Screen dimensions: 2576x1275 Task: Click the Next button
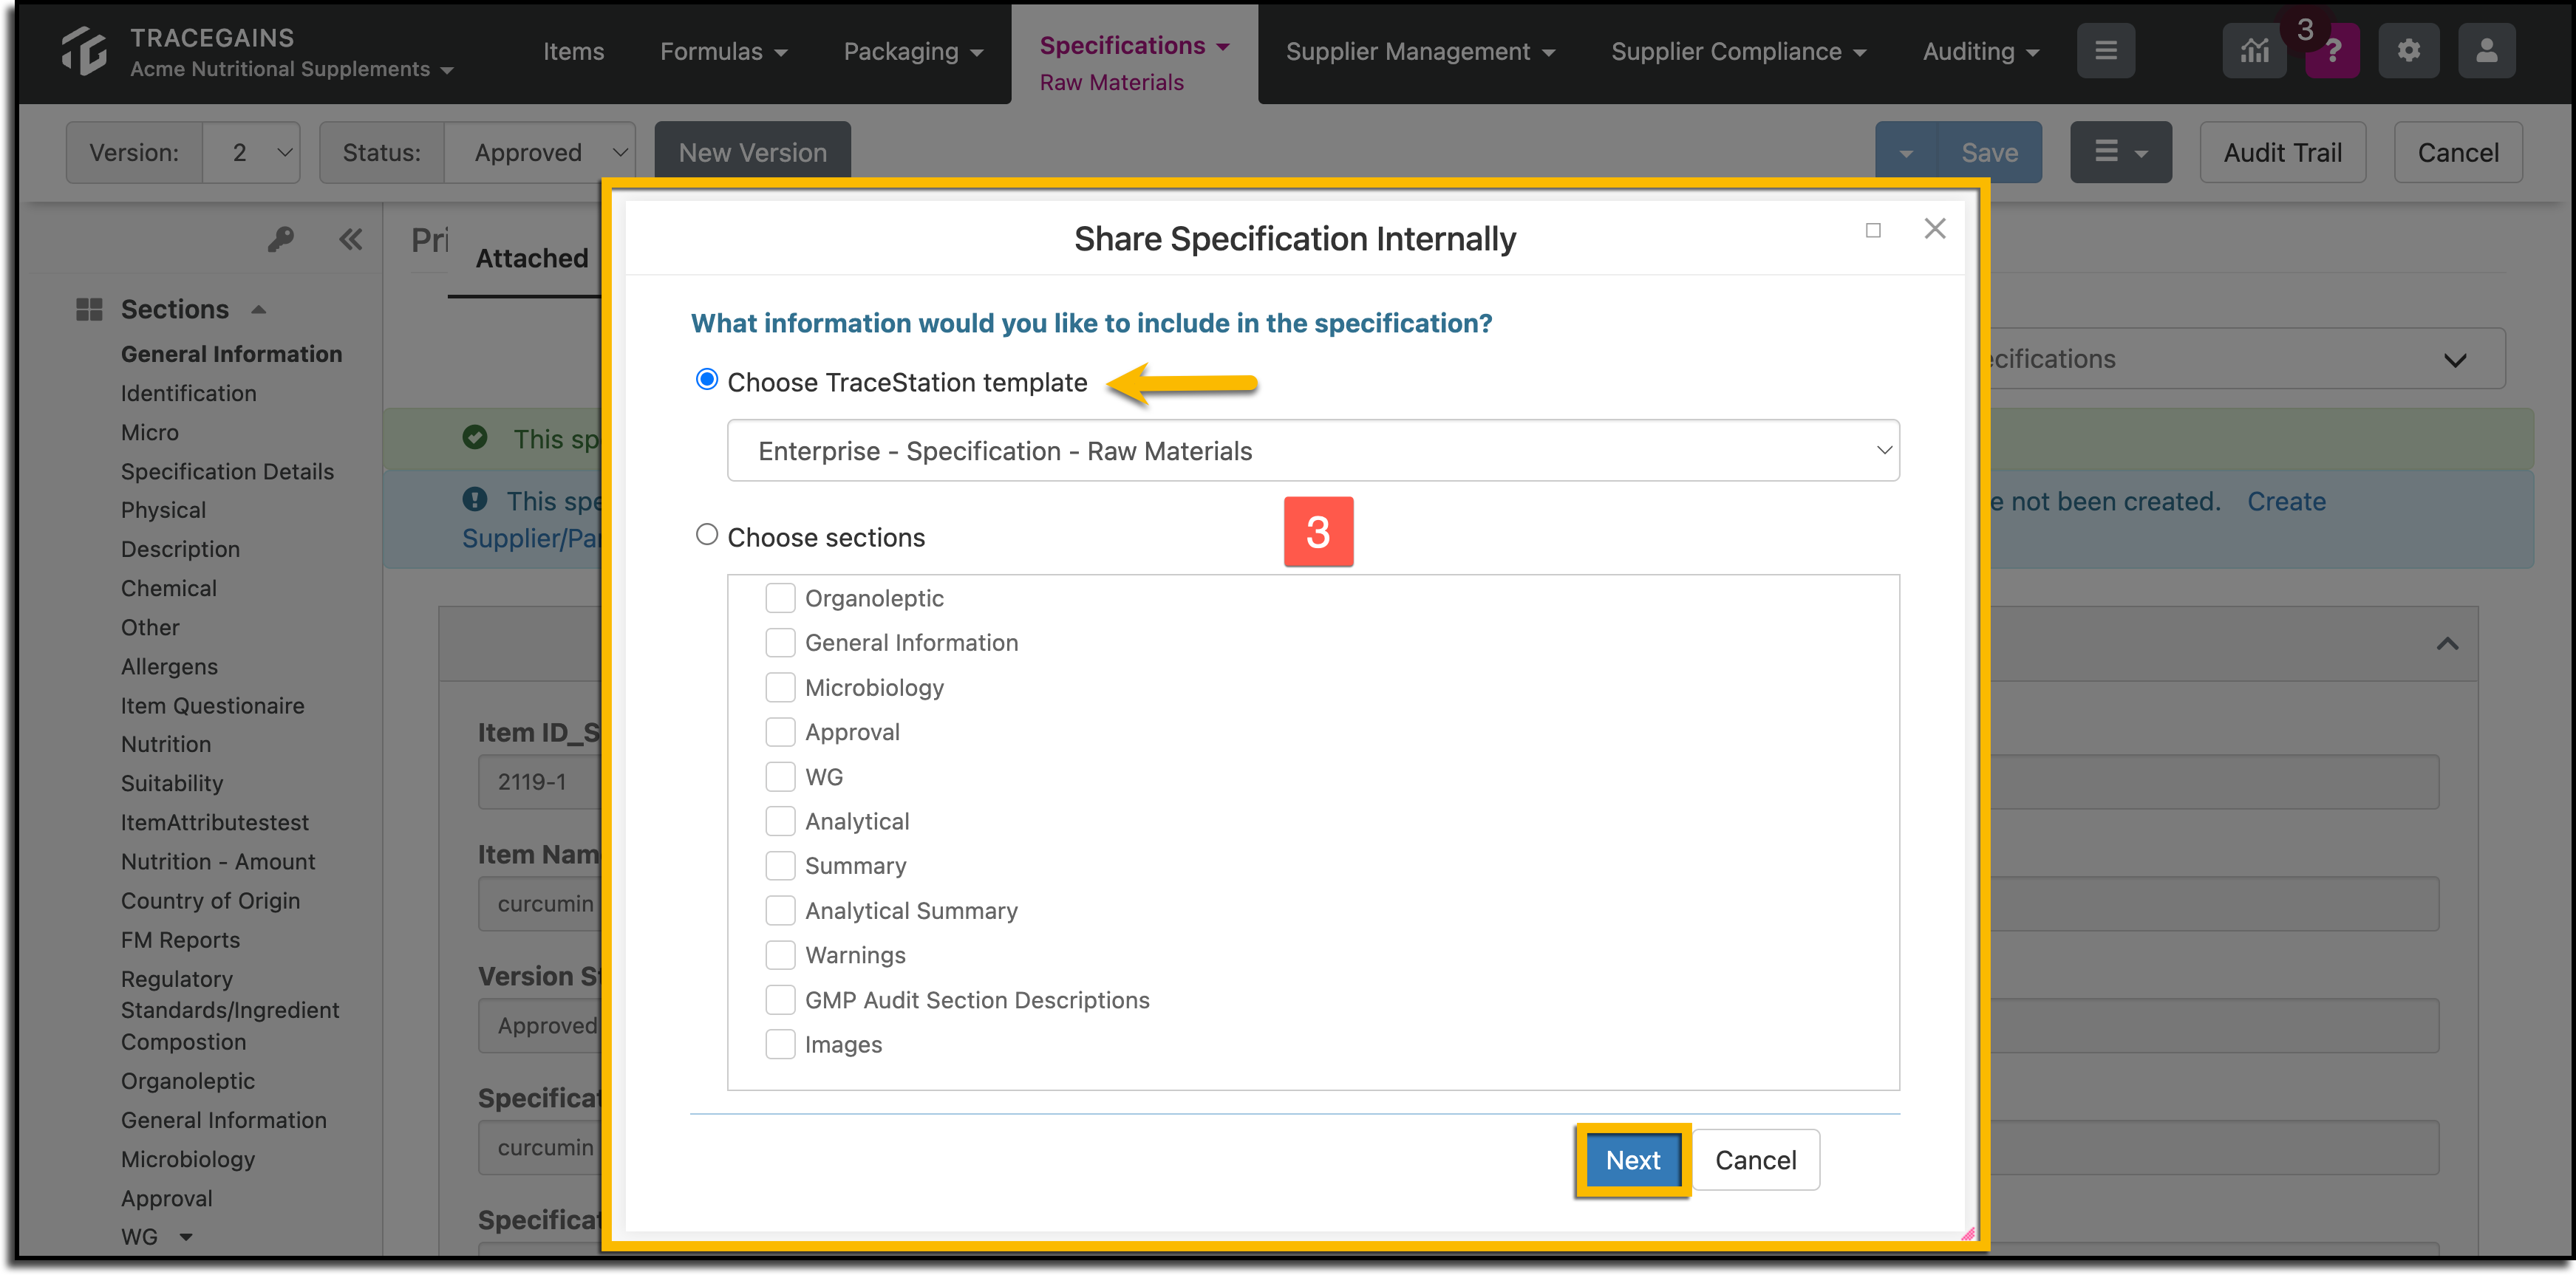click(x=1632, y=1160)
